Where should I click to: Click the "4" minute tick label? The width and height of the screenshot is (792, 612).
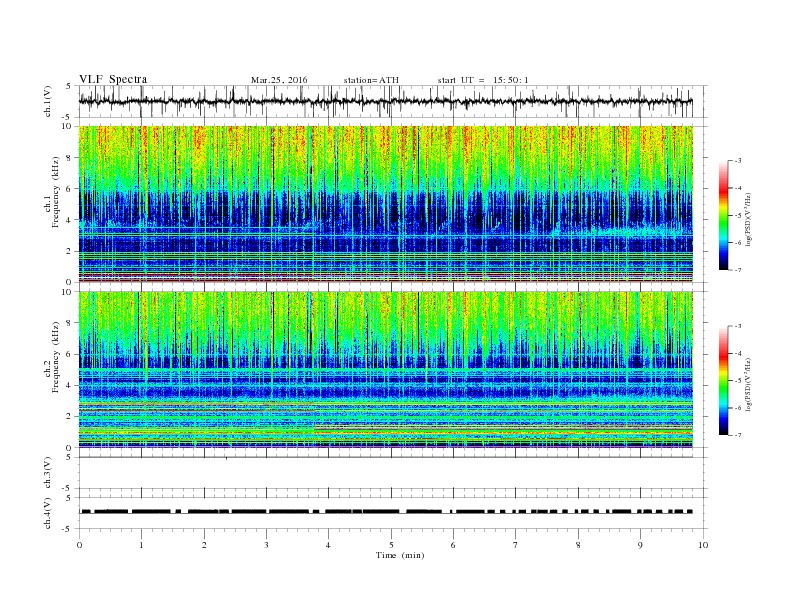[328, 545]
